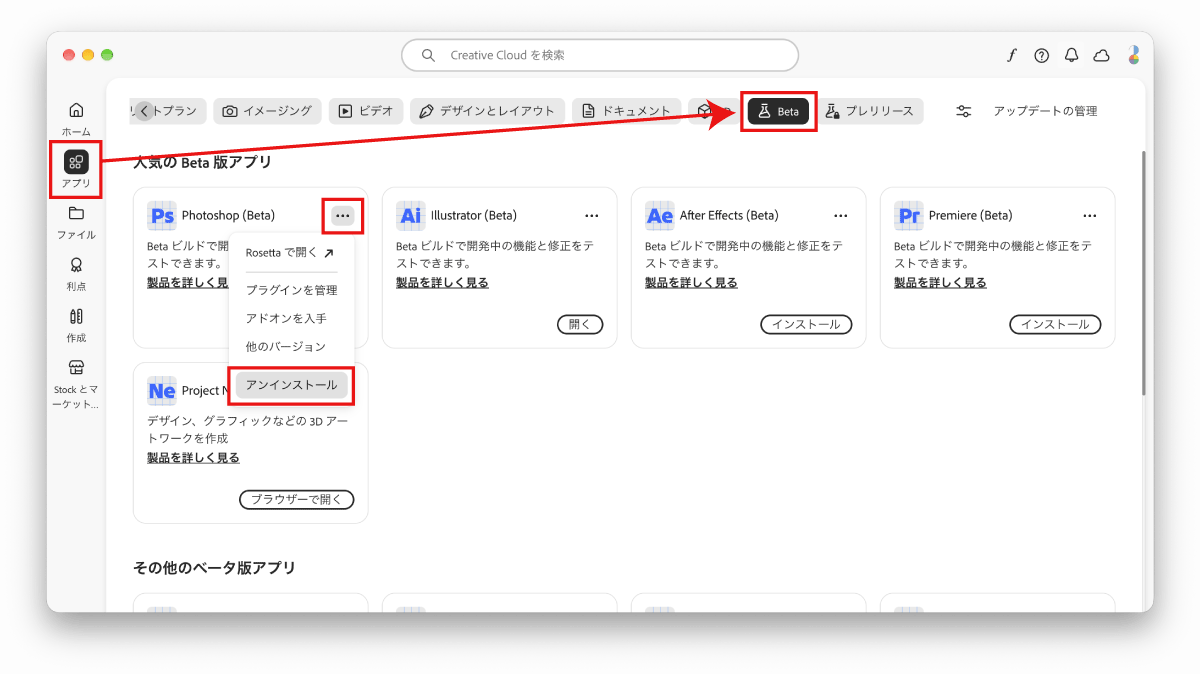Open the cloud sync status icon
The image size is (1200, 674).
(1101, 55)
